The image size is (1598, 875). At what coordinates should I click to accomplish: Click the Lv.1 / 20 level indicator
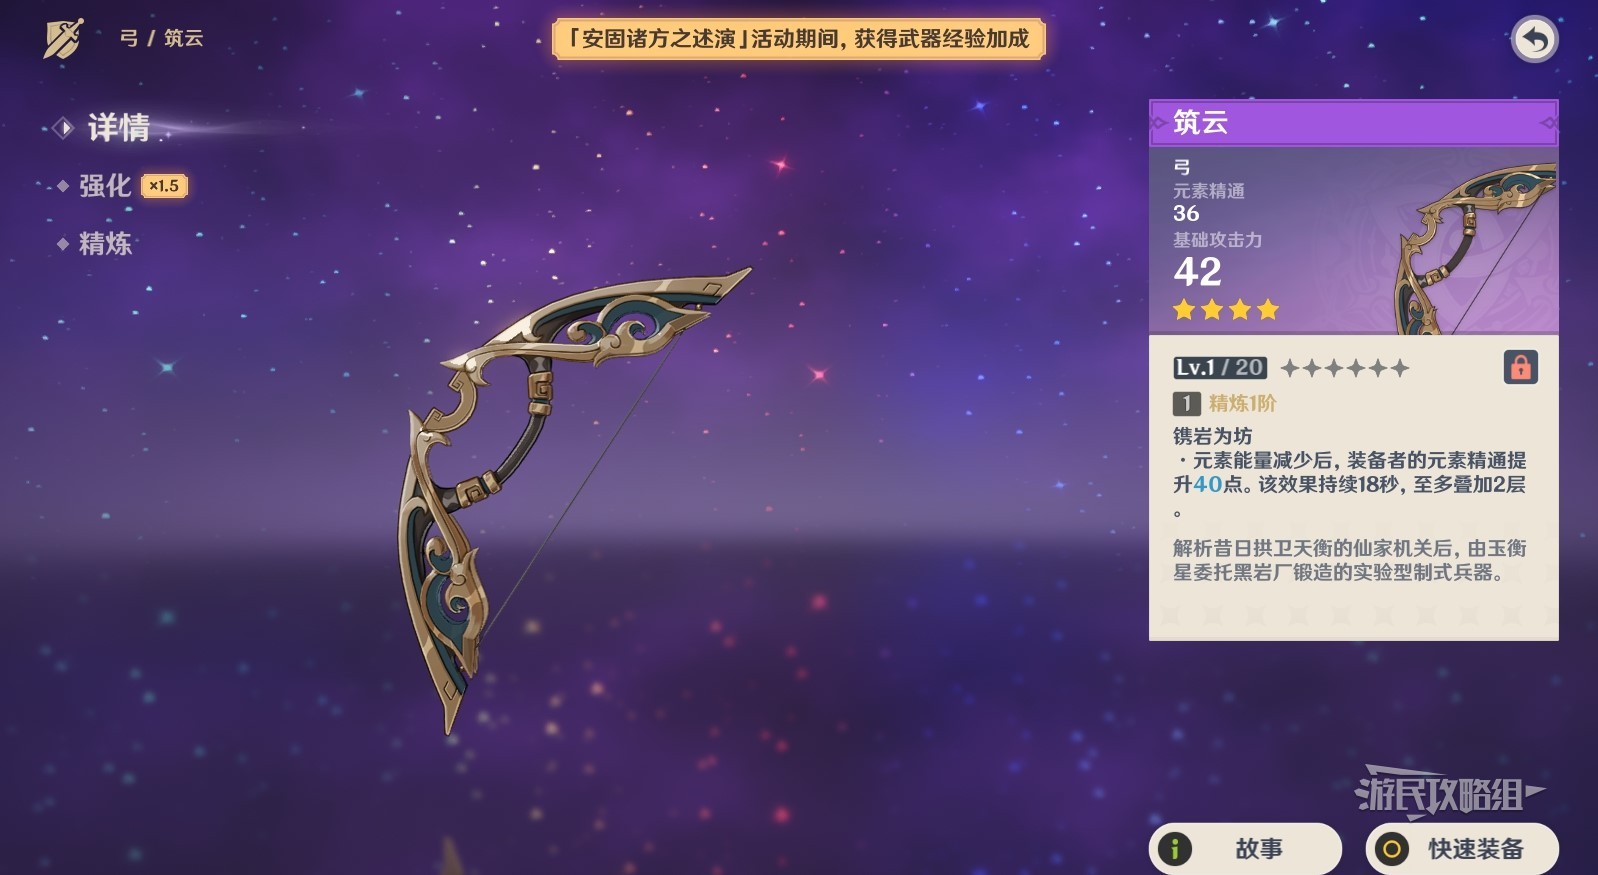[1220, 368]
